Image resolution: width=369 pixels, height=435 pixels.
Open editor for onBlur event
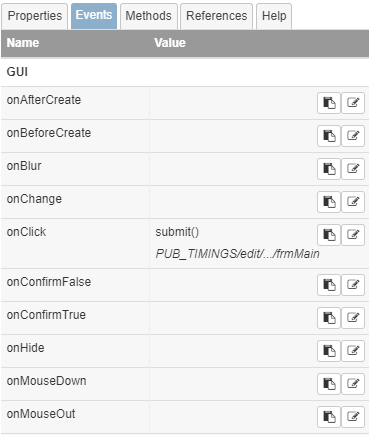(353, 169)
